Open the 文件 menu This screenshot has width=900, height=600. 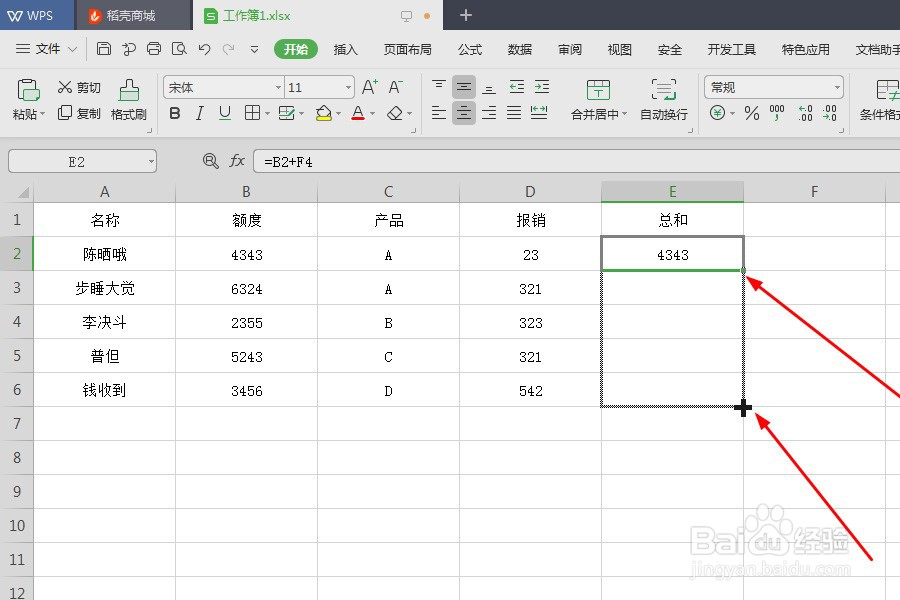pyautogui.click(x=46, y=49)
